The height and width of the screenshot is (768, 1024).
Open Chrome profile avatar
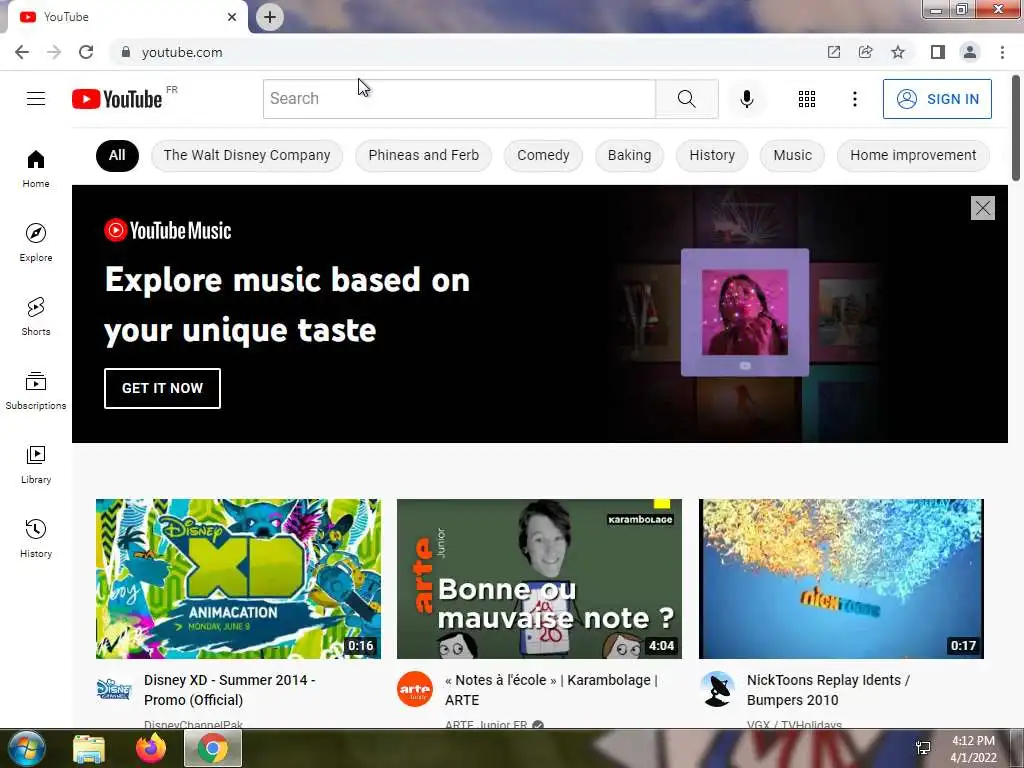pos(970,52)
